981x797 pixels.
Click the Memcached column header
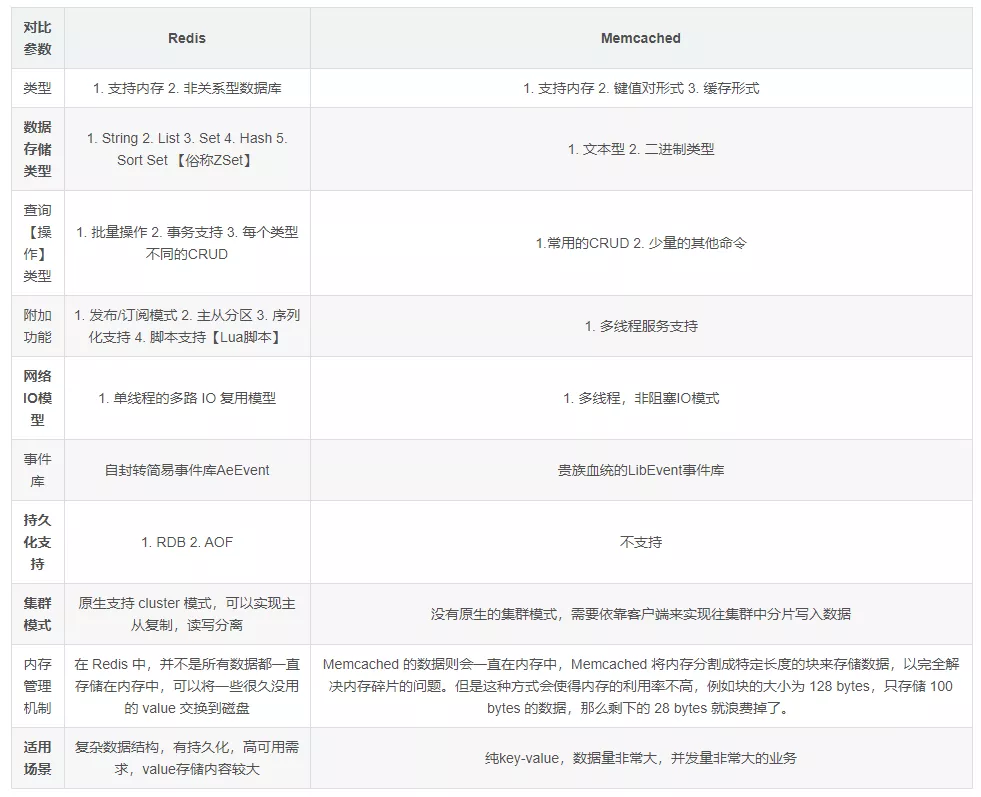pyautogui.click(x=641, y=38)
